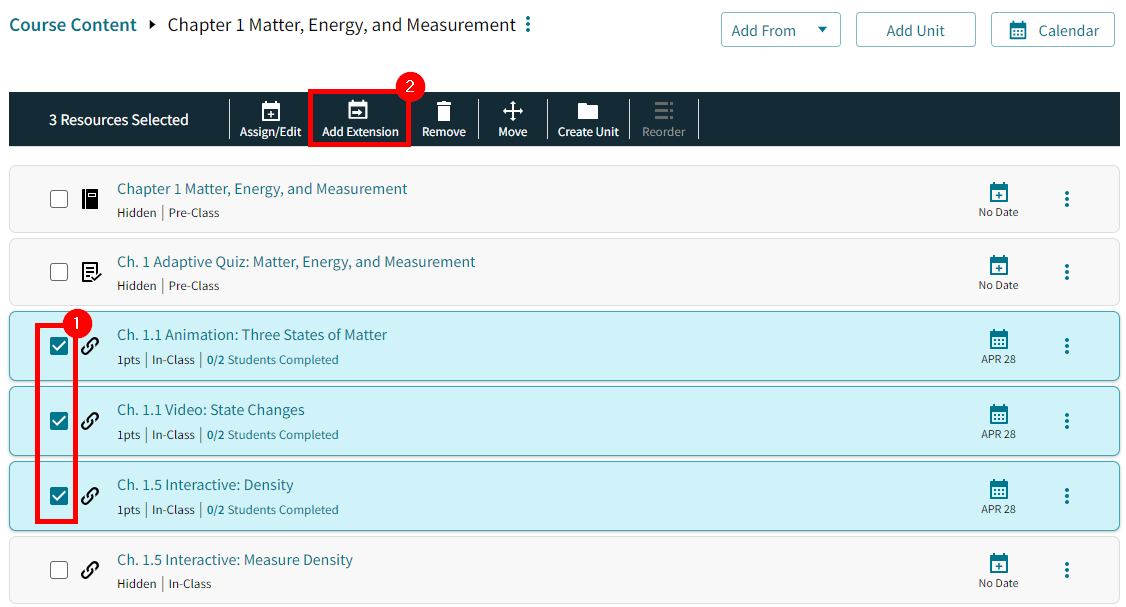1126x607 pixels.
Task: Check the box for Ch. 1 Adaptive Quiz
Action: click(x=58, y=271)
